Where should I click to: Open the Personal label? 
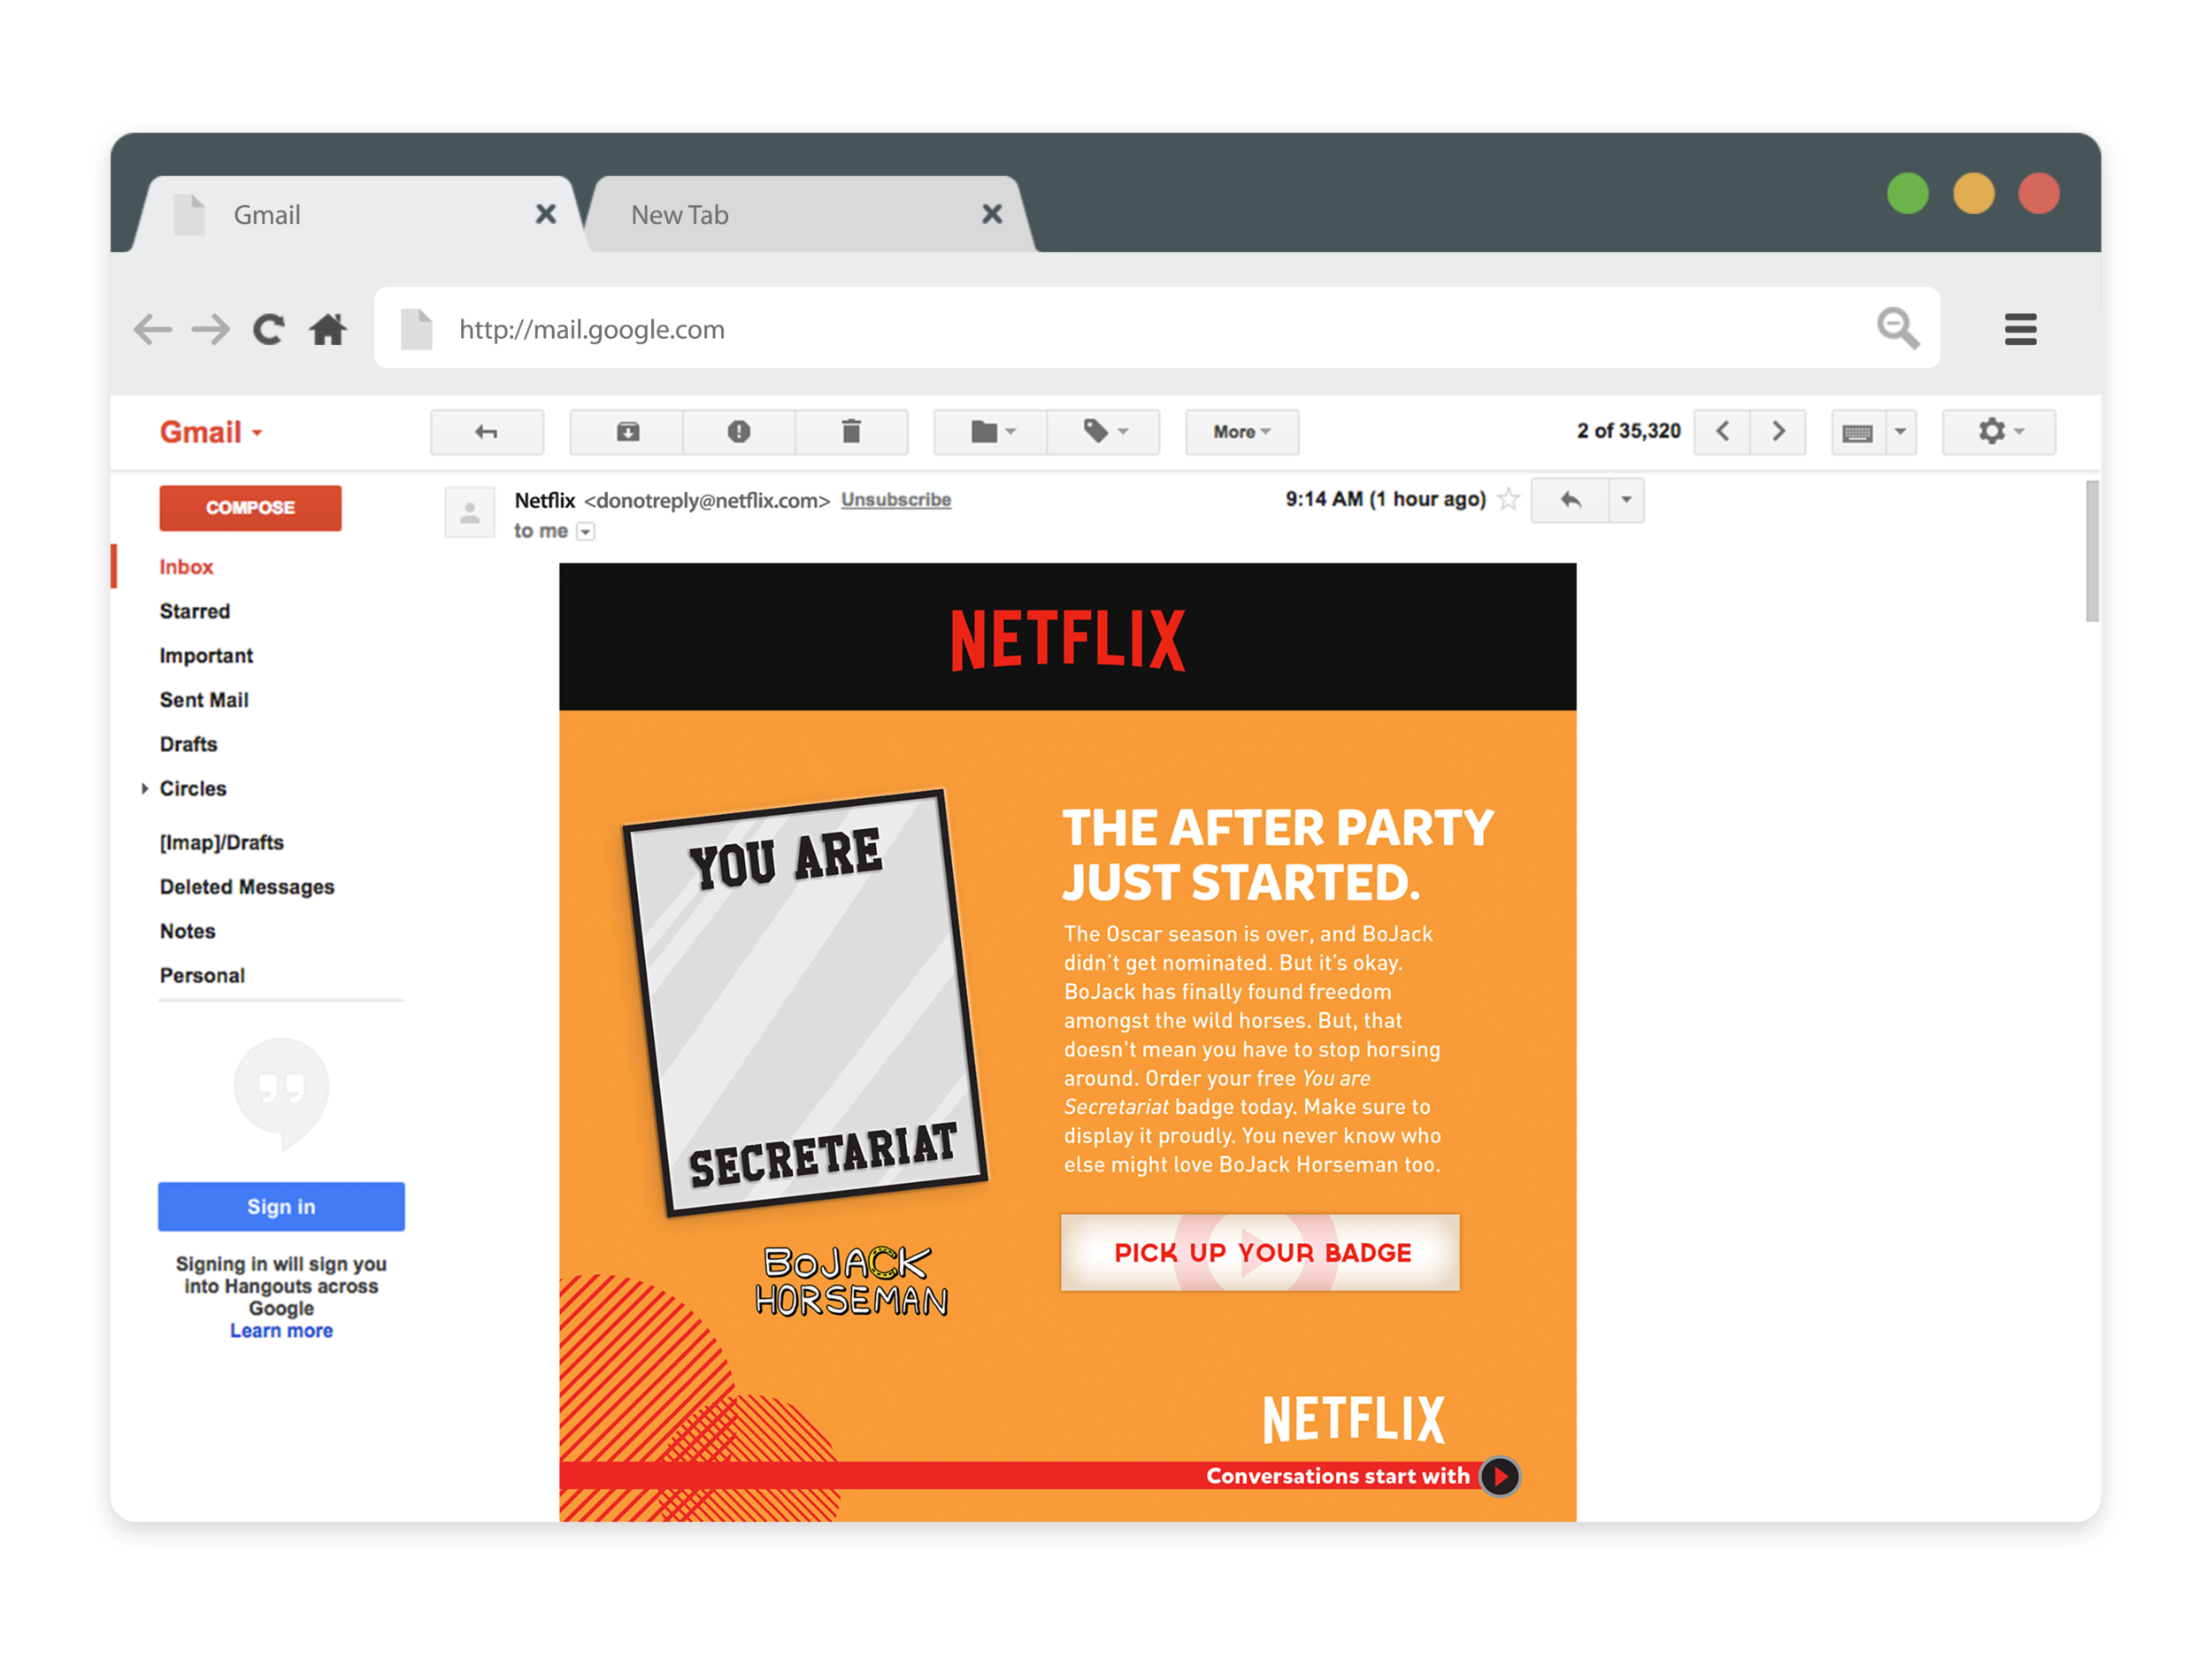coord(202,976)
